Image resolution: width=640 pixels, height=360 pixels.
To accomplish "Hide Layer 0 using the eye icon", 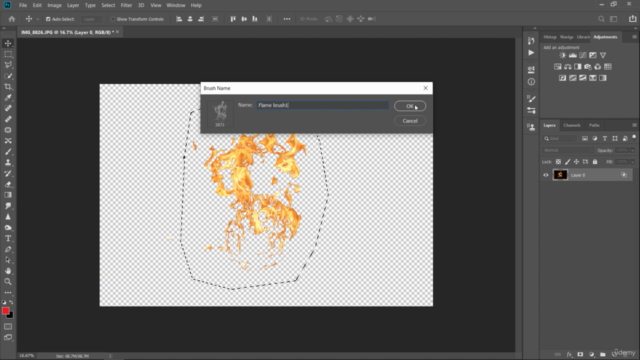I will [546, 175].
